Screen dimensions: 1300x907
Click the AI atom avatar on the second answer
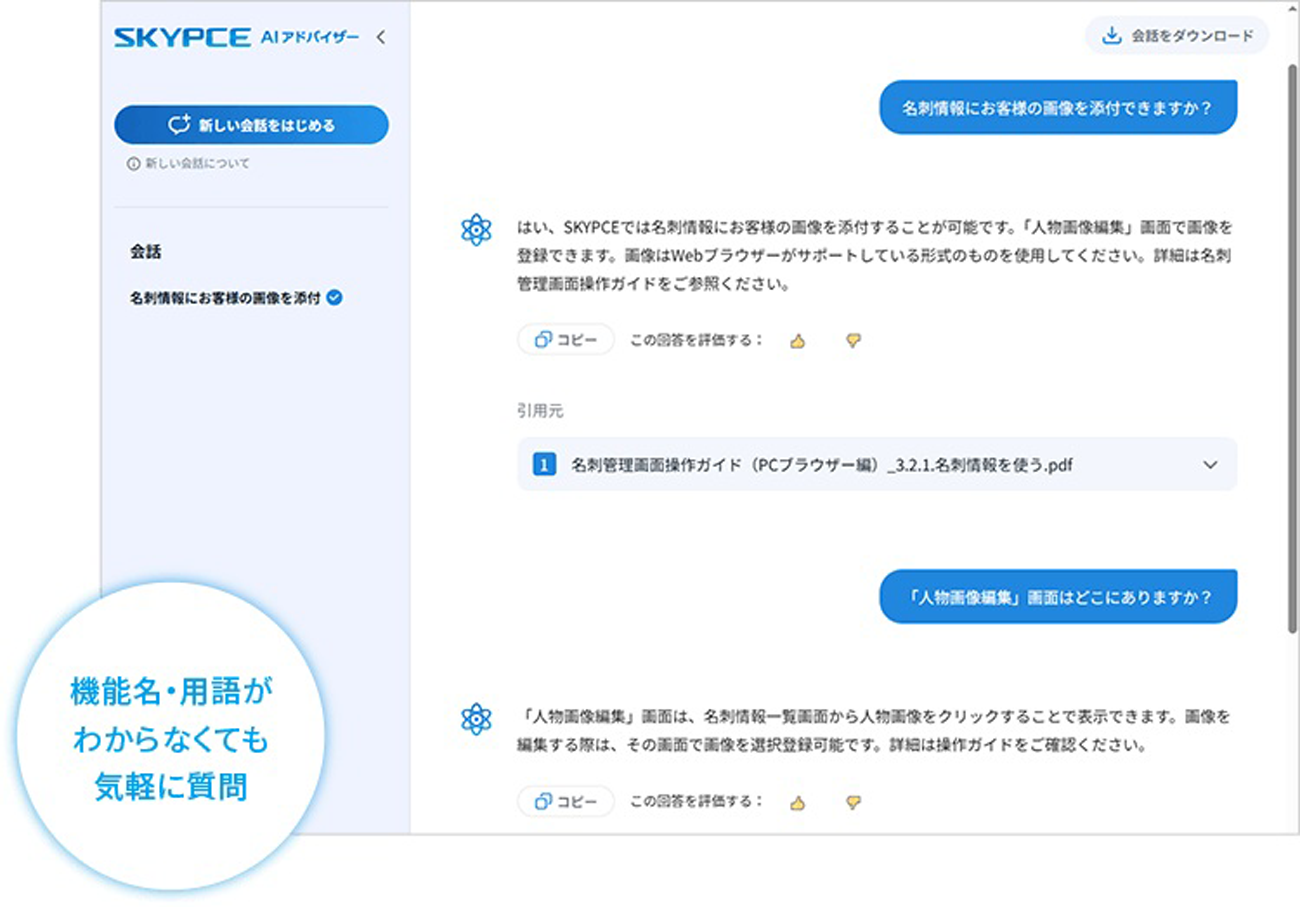[476, 718]
